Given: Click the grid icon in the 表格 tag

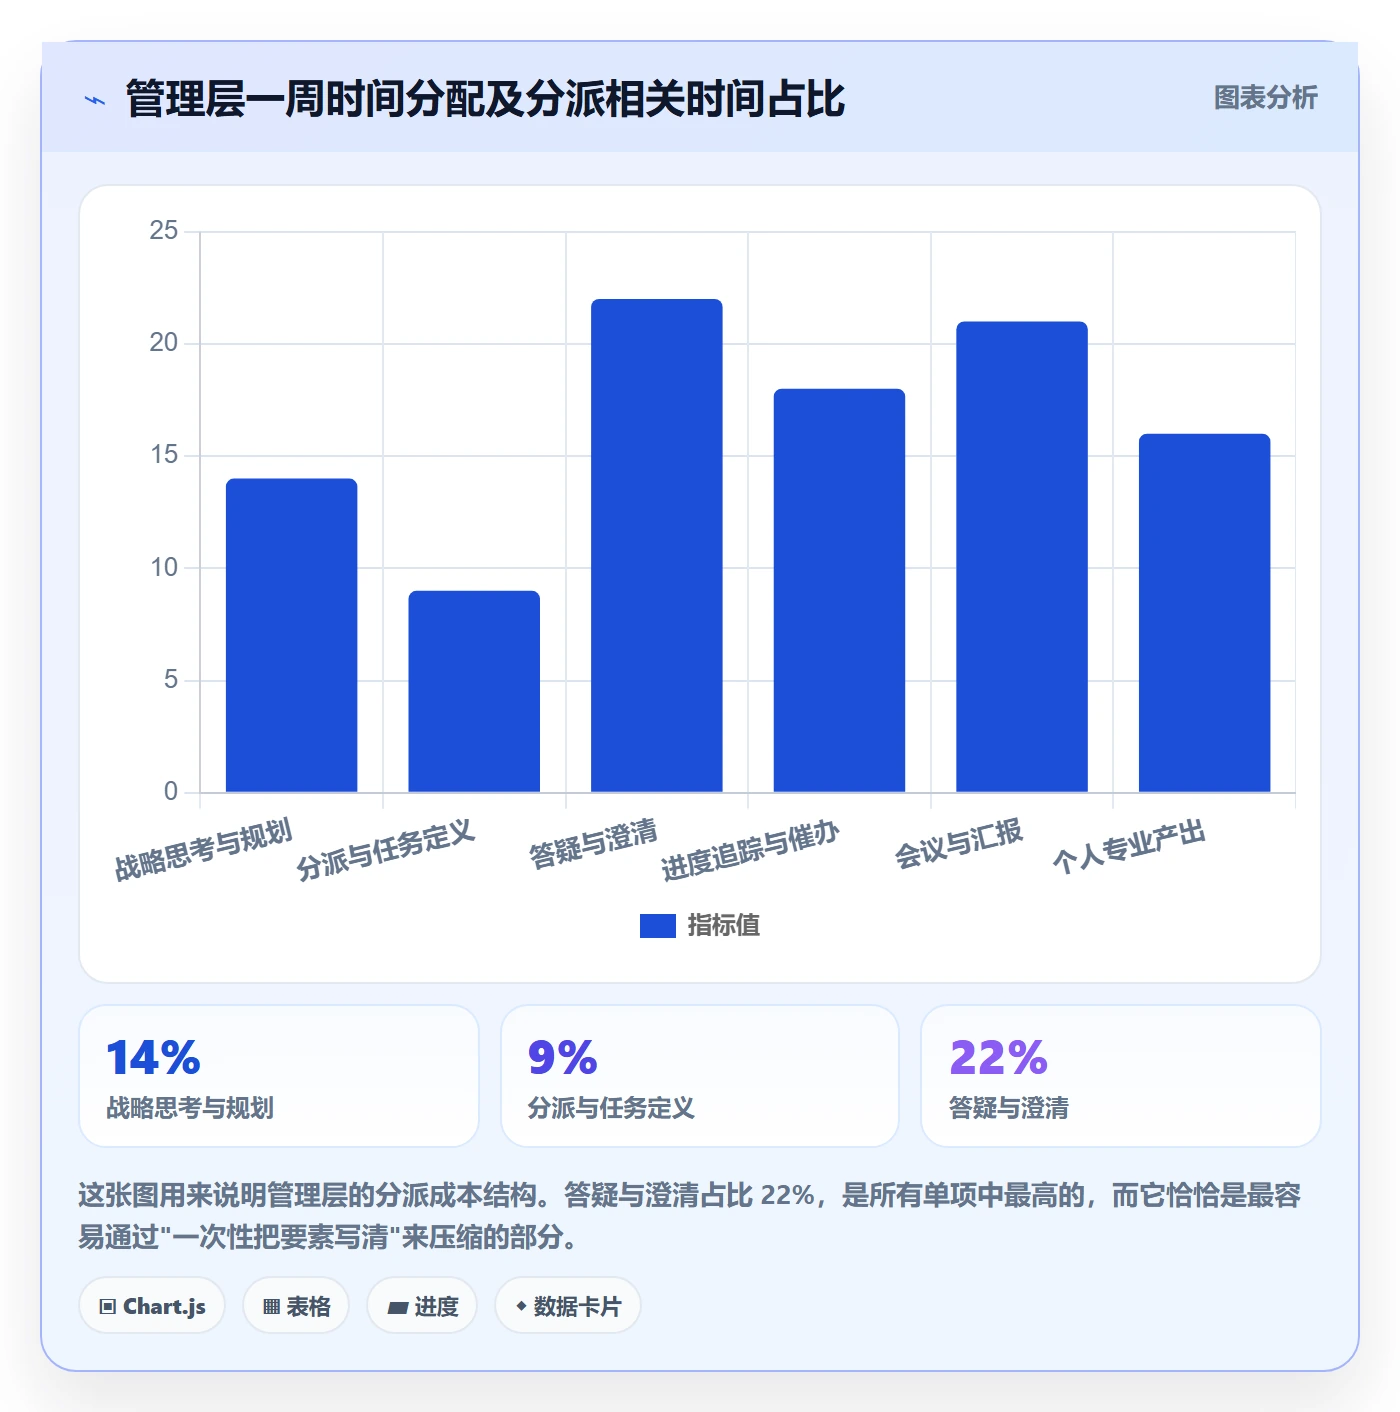Looking at the screenshot, I should pyautogui.click(x=271, y=1307).
